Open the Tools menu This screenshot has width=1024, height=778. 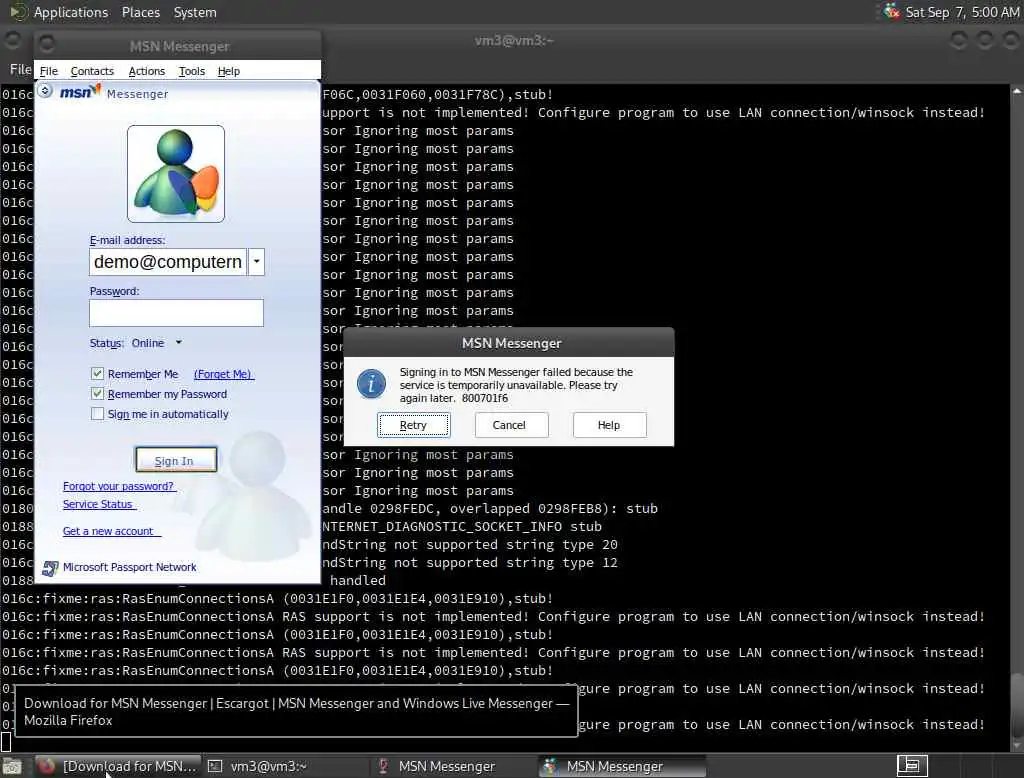tap(191, 71)
